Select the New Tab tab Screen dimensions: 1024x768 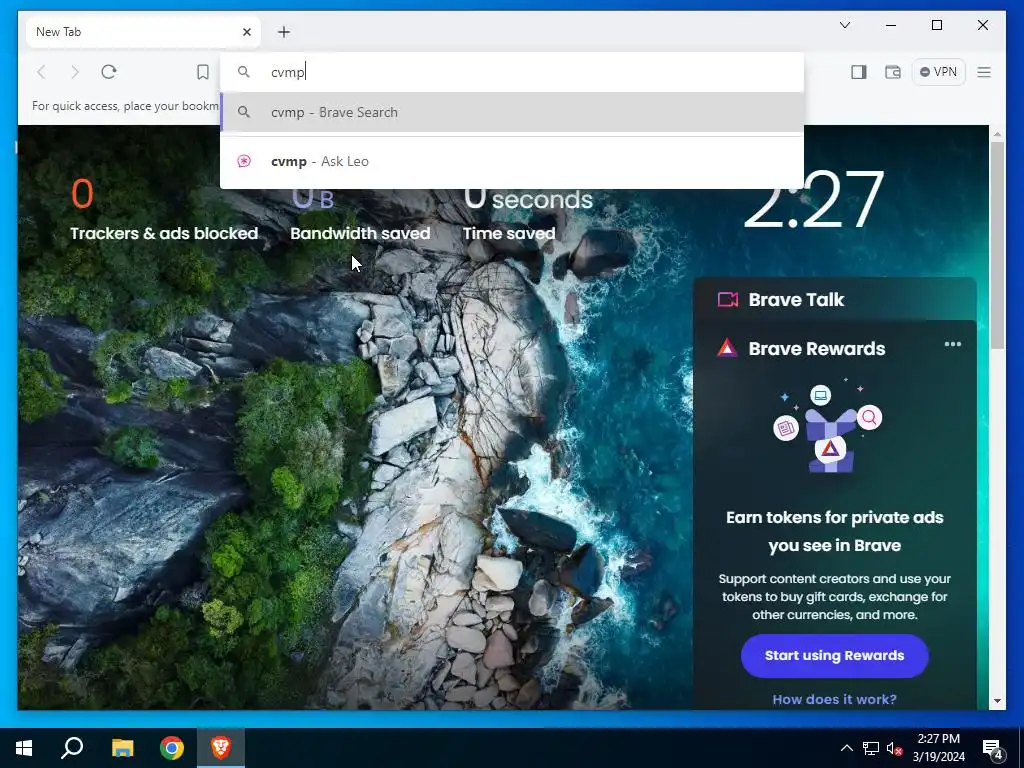coord(143,32)
